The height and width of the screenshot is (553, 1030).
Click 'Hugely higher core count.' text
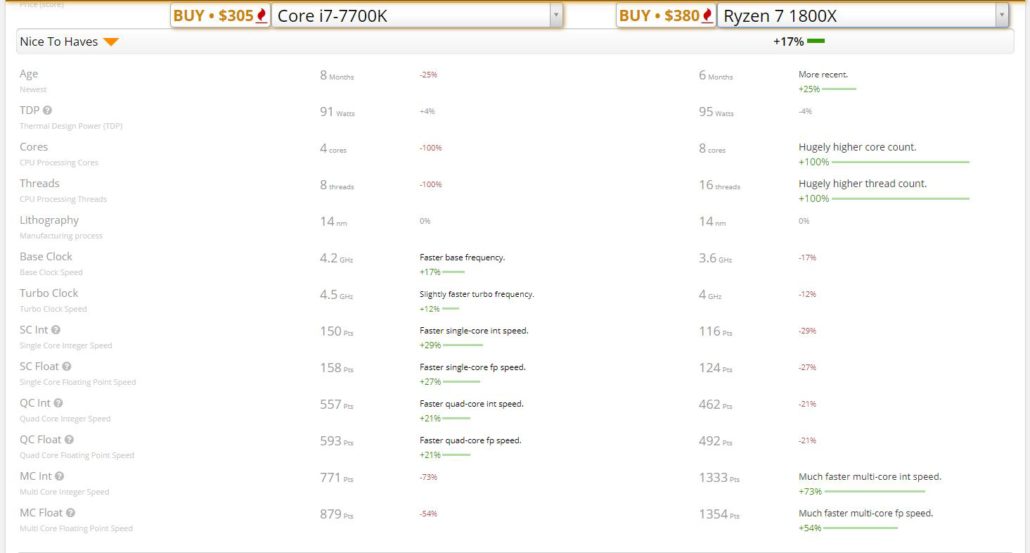(x=857, y=147)
